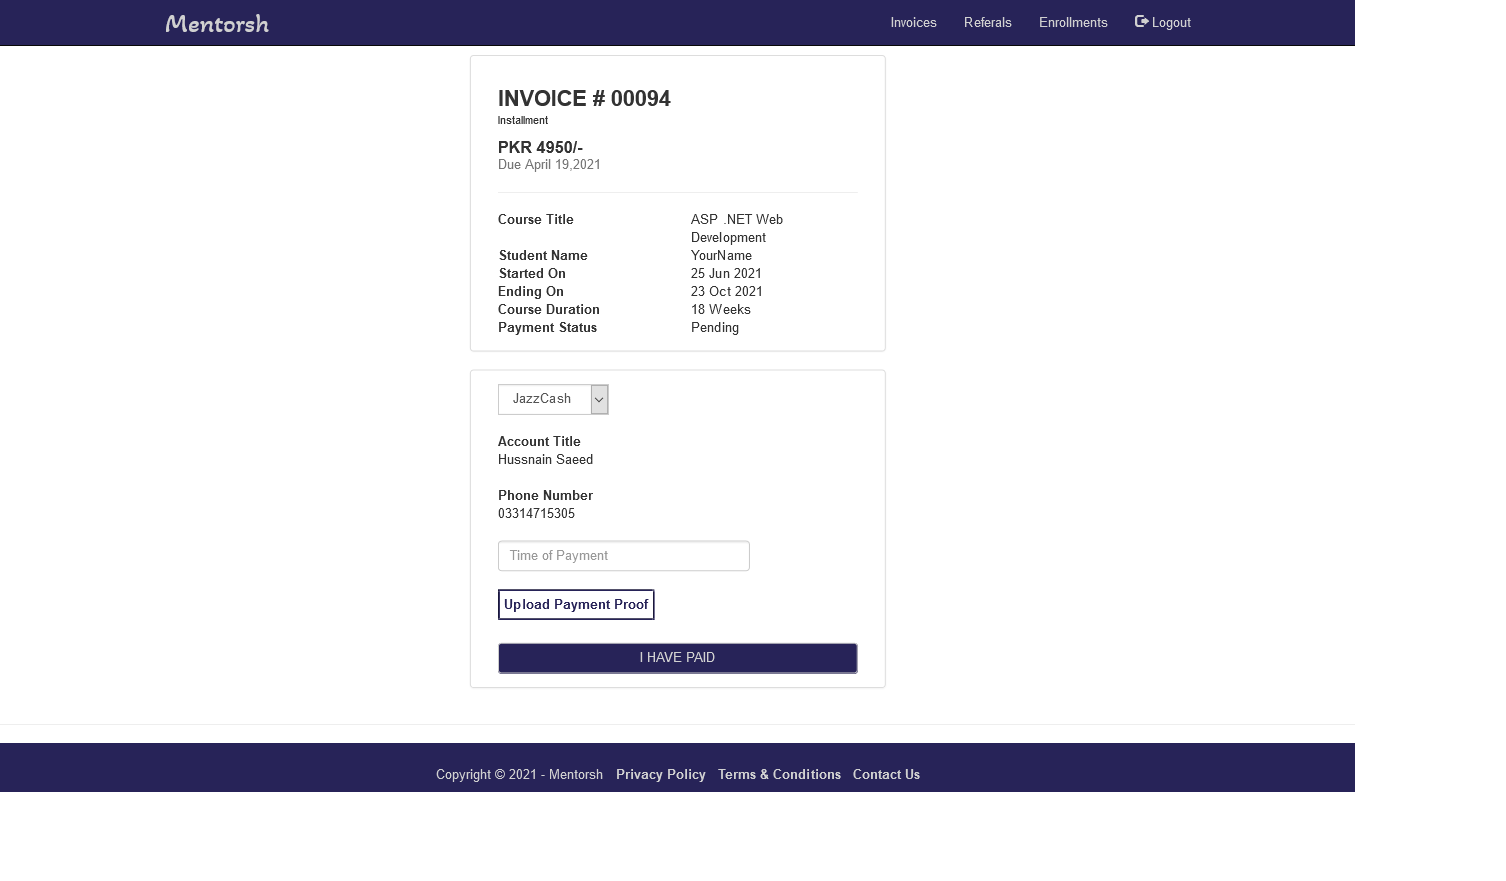Image resolution: width=1506 pixels, height=881 pixels.
Task: Click the Logout arrow icon
Action: (x=1141, y=22)
